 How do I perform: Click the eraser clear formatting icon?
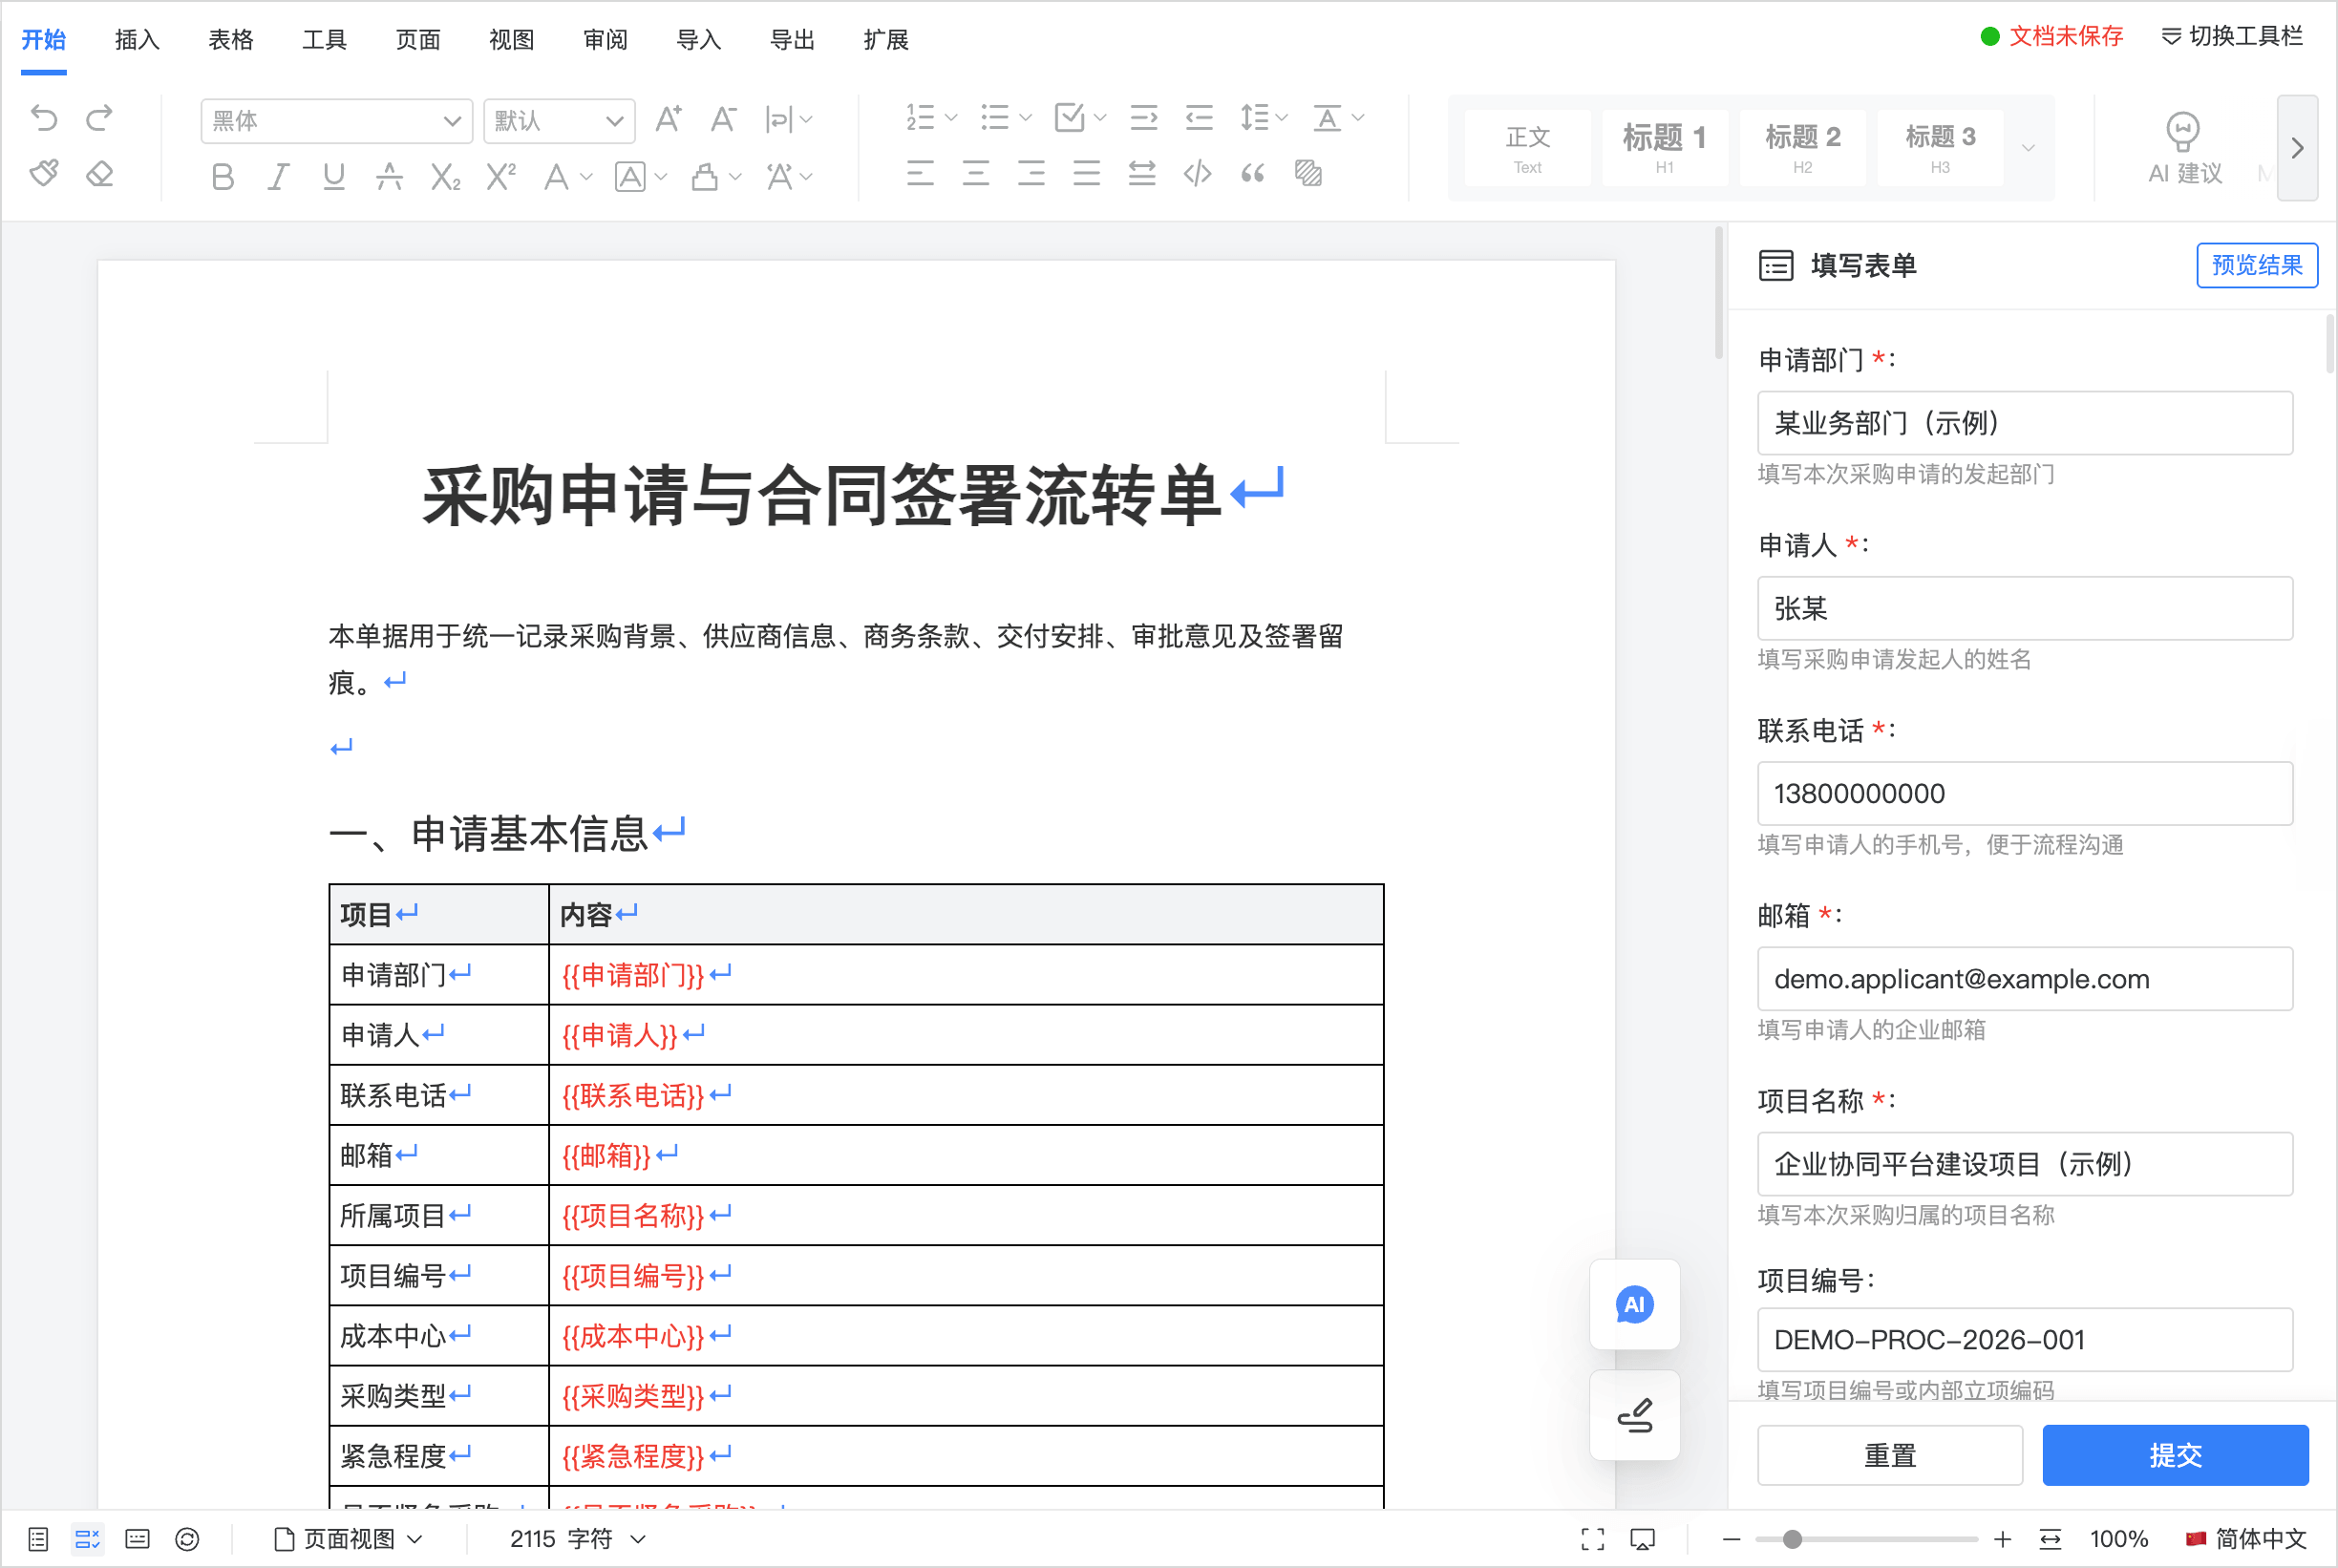[x=99, y=174]
